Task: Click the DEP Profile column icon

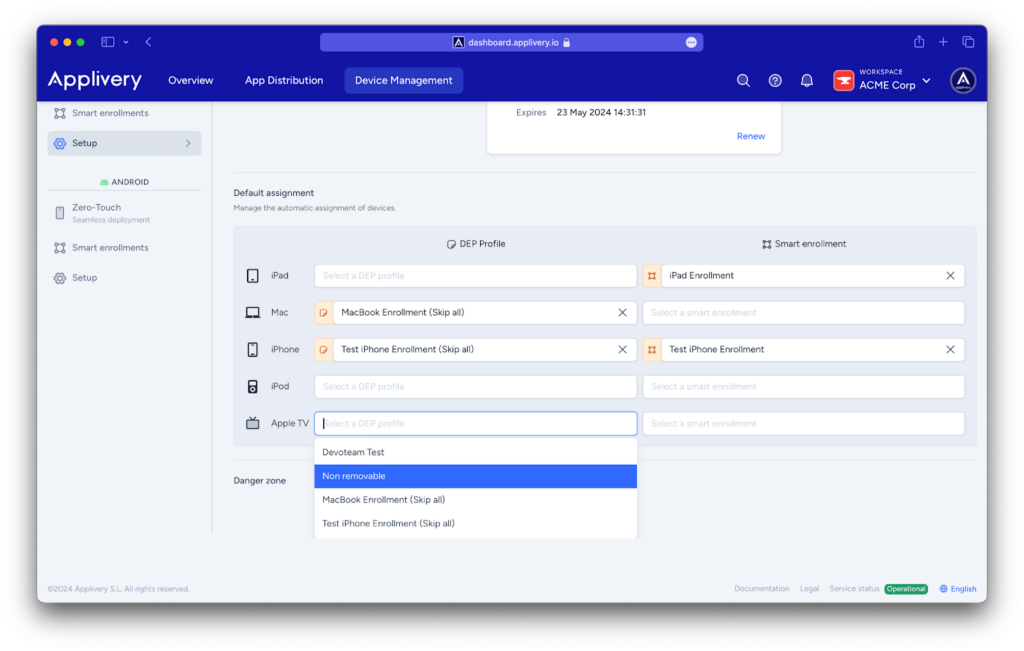Action: 451,244
